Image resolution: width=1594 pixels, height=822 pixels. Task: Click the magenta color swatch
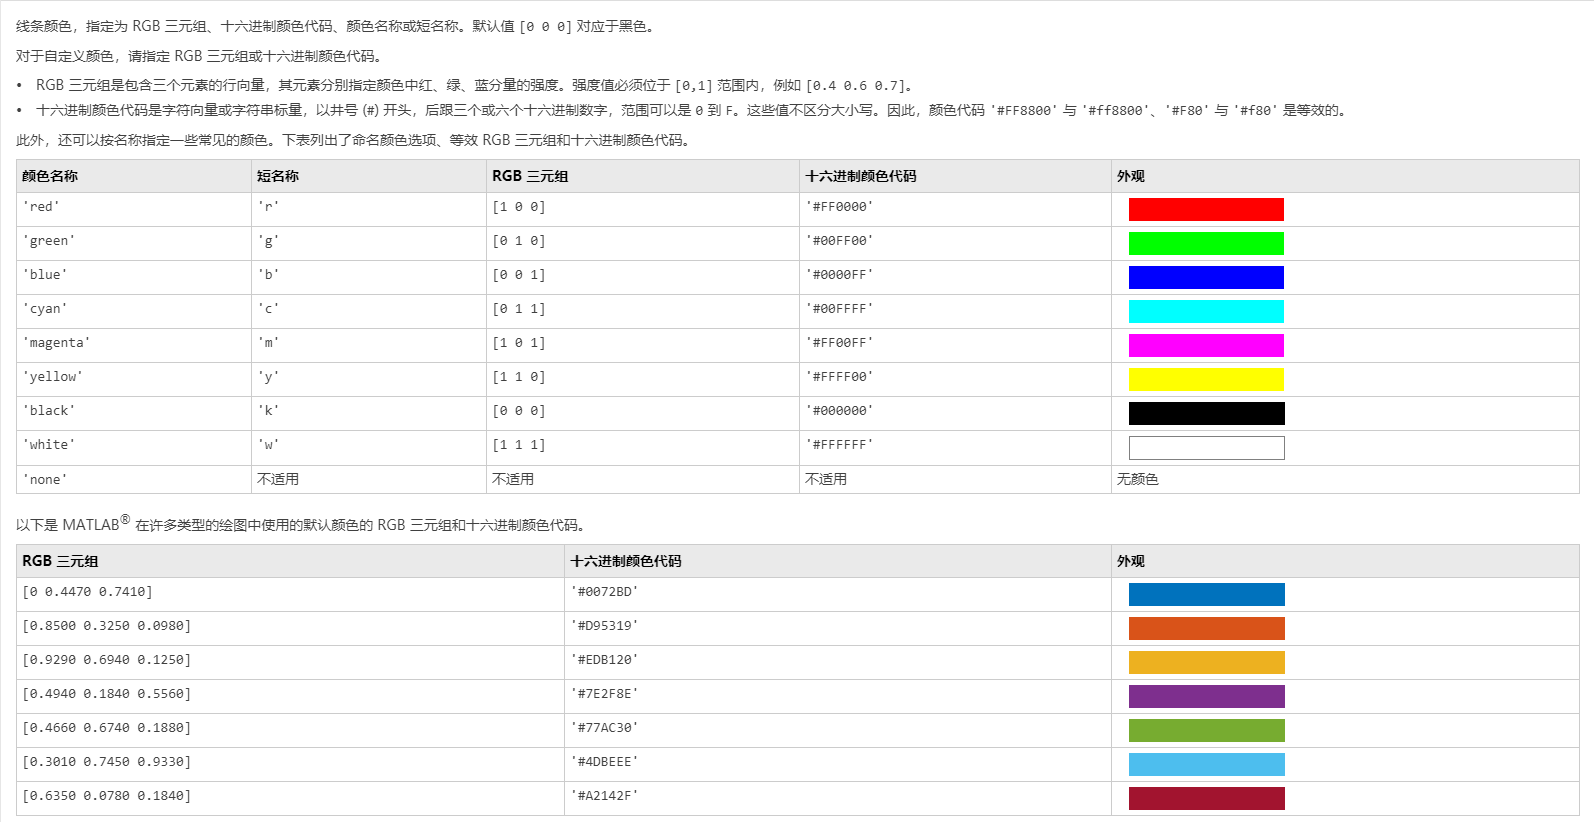pyautogui.click(x=1206, y=345)
